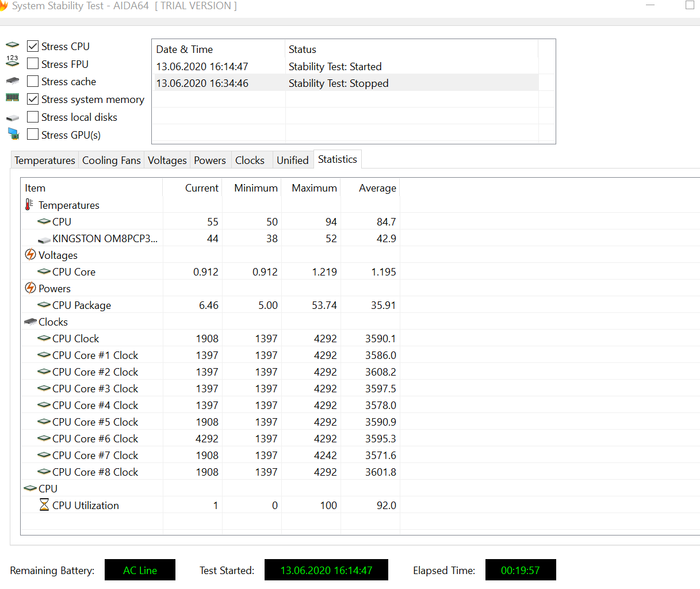Click the chip icon next to CPU Package
The height and width of the screenshot is (589, 700).
pyautogui.click(x=44, y=305)
